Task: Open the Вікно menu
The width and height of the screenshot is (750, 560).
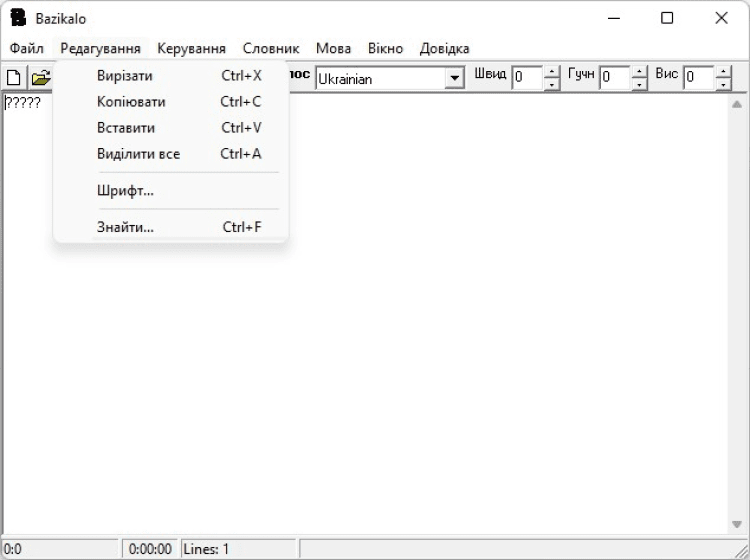Action: click(x=385, y=48)
